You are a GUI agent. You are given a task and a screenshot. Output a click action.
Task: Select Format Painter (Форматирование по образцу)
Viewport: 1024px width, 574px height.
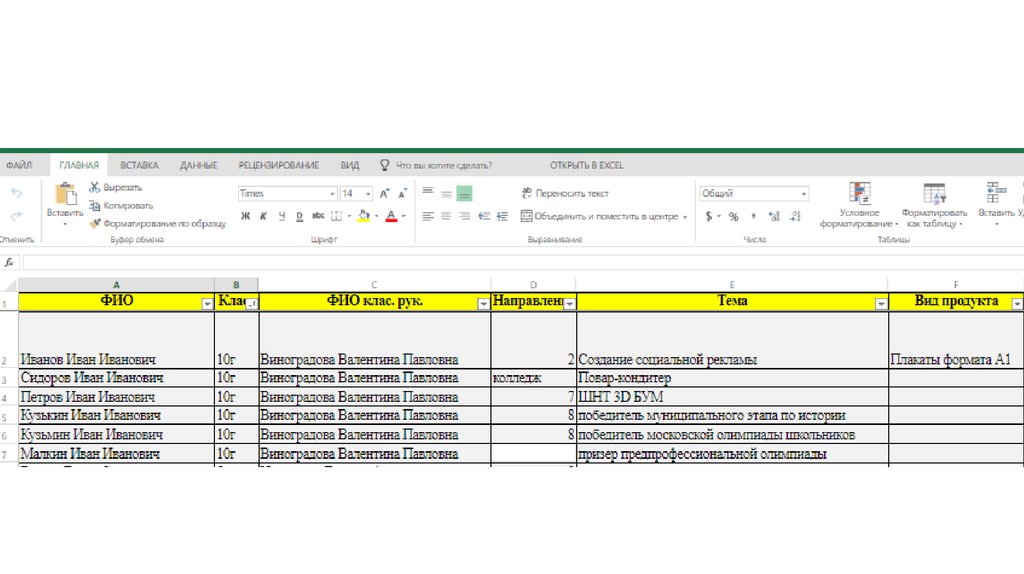click(x=95, y=223)
